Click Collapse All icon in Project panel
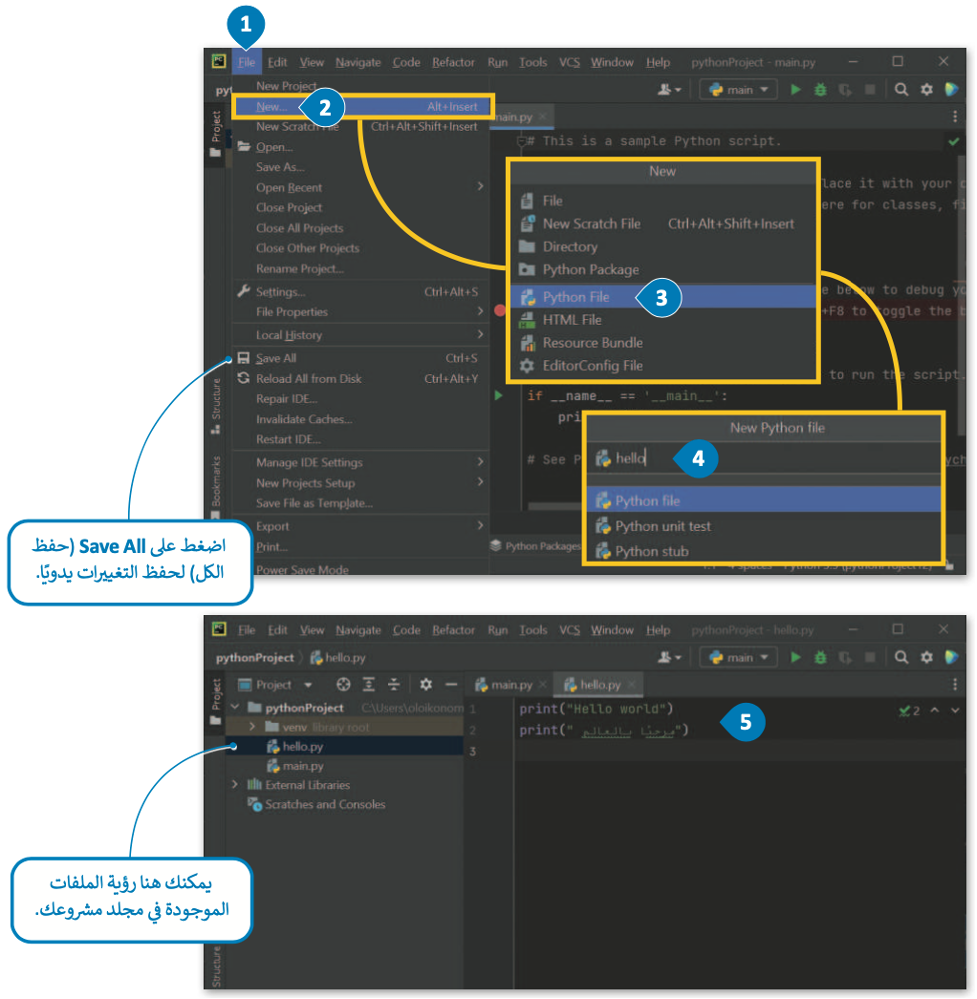This screenshot has height=999, width=977. coord(394,684)
